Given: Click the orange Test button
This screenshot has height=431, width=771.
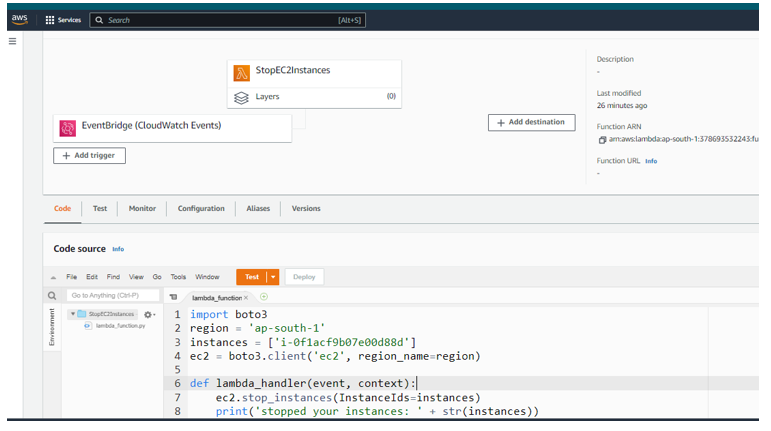Looking at the screenshot, I should (251, 277).
